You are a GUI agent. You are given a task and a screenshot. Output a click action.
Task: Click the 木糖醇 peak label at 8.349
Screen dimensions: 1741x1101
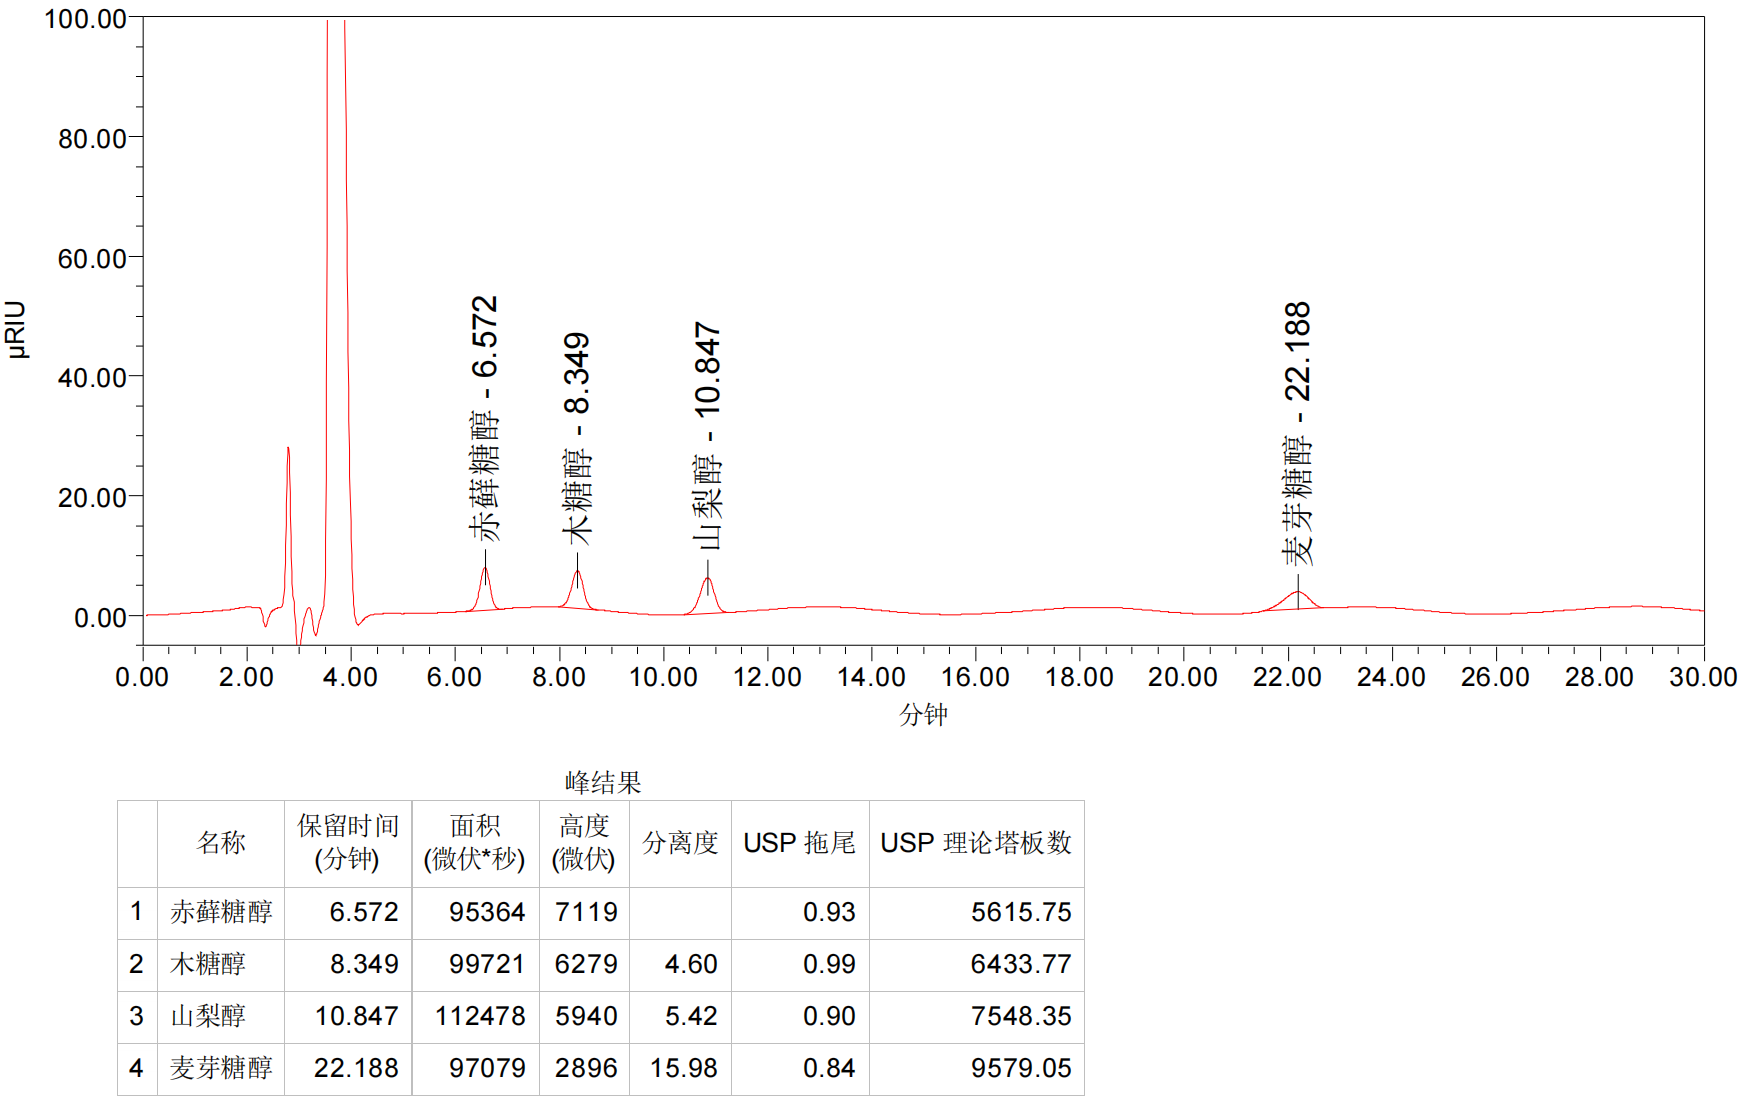pos(577,438)
